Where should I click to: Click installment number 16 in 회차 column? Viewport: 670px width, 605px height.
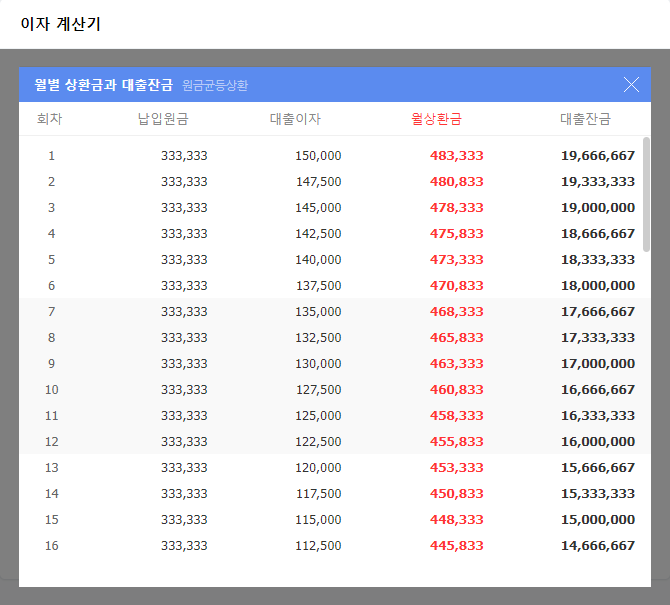click(x=52, y=546)
